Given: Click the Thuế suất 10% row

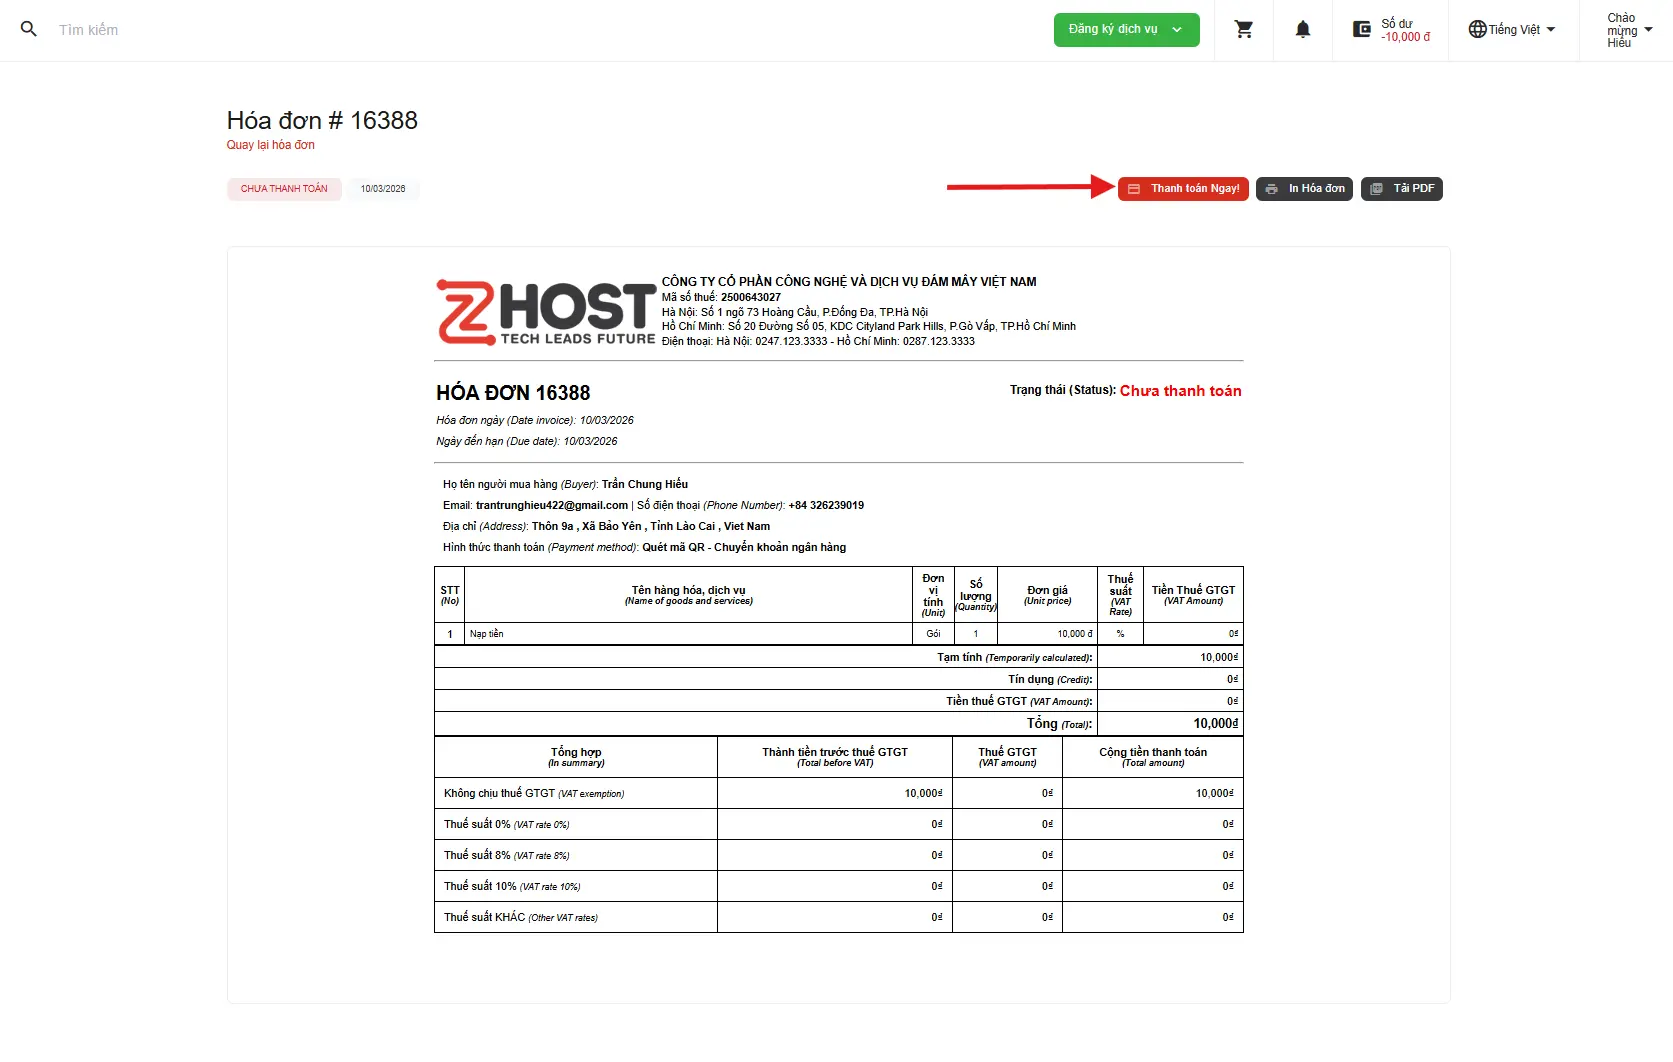Looking at the screenshot, I should click(x=839, y=886).
